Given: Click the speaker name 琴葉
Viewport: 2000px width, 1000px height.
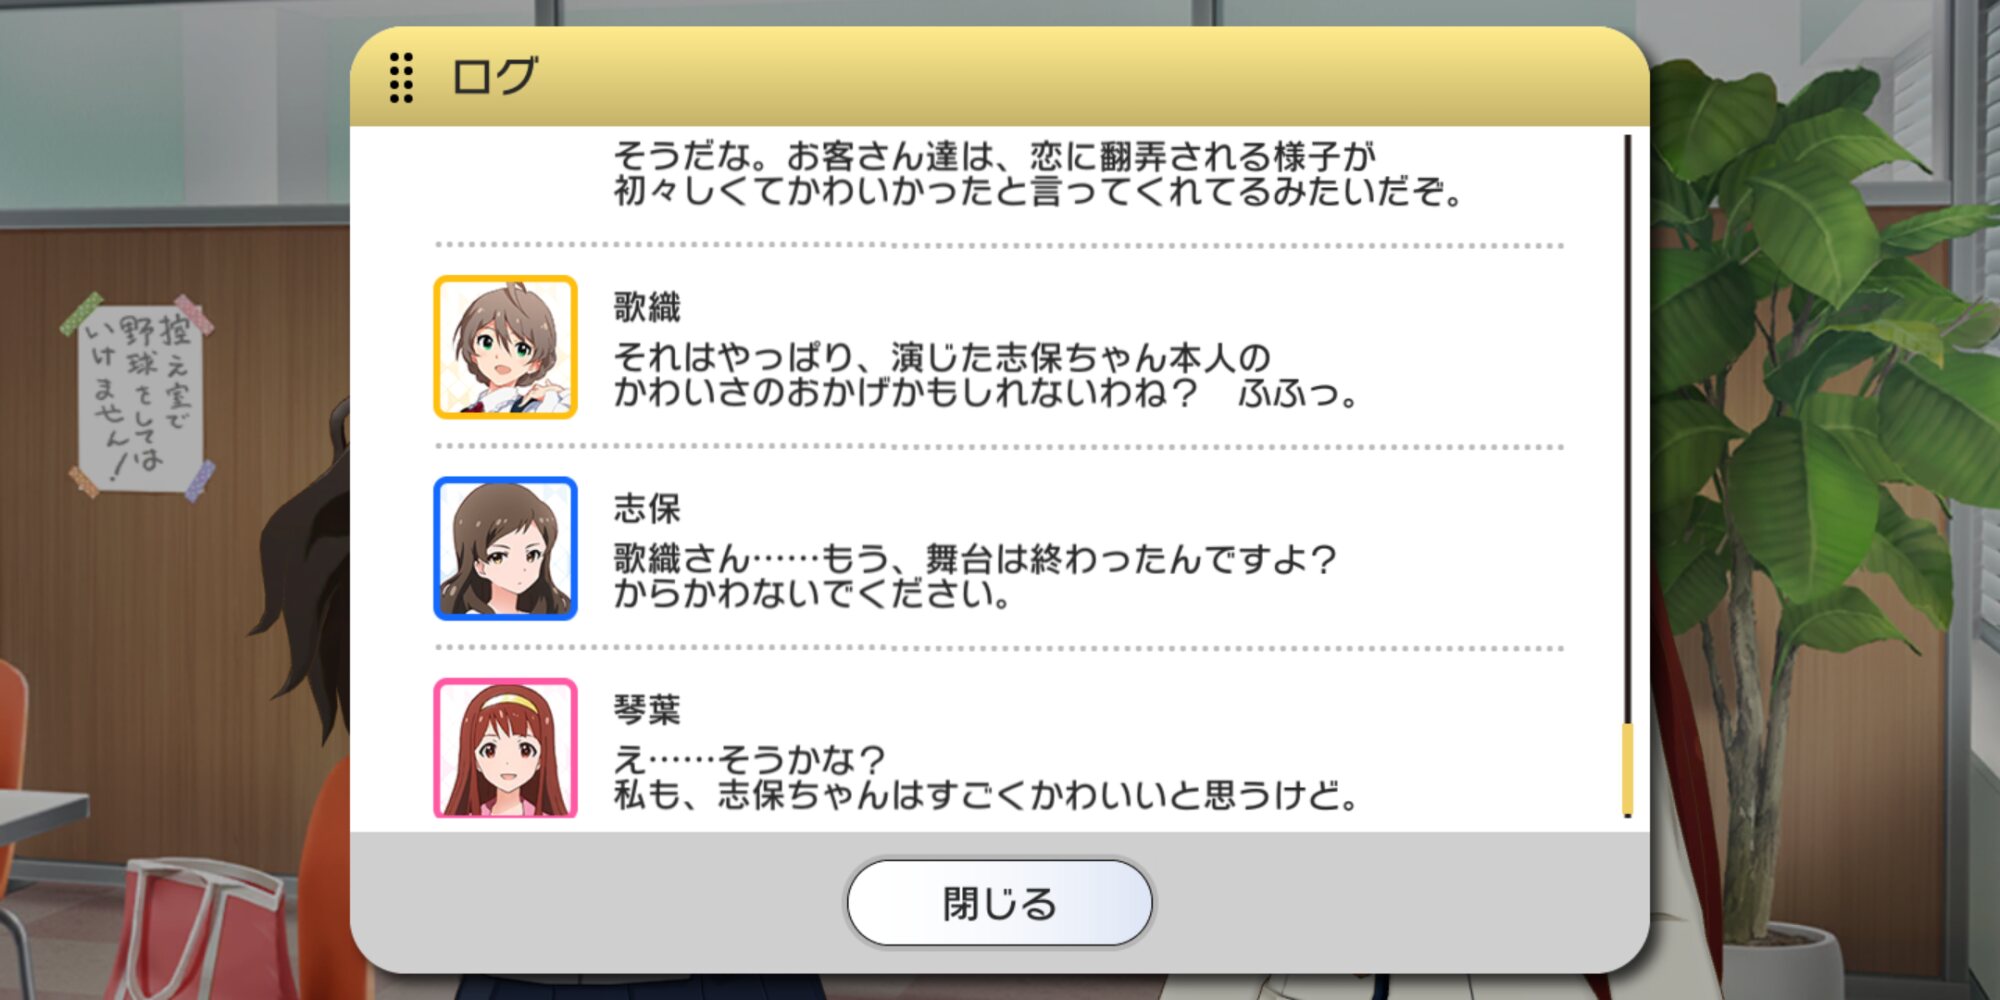Looking at the screenshot, I should [647, 709].
